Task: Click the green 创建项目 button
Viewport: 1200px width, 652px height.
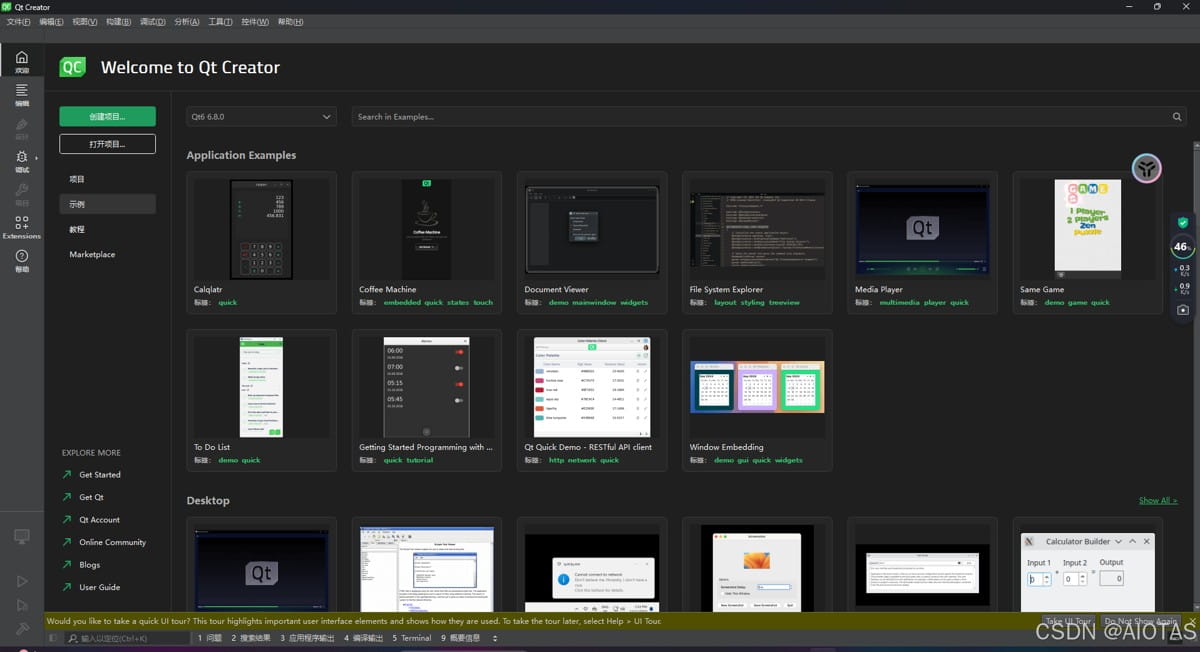Action: (107, 116)
